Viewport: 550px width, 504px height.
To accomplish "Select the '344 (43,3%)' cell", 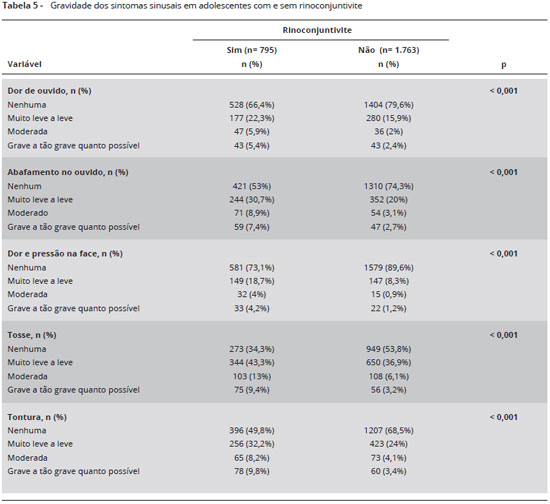I will 252,362.
